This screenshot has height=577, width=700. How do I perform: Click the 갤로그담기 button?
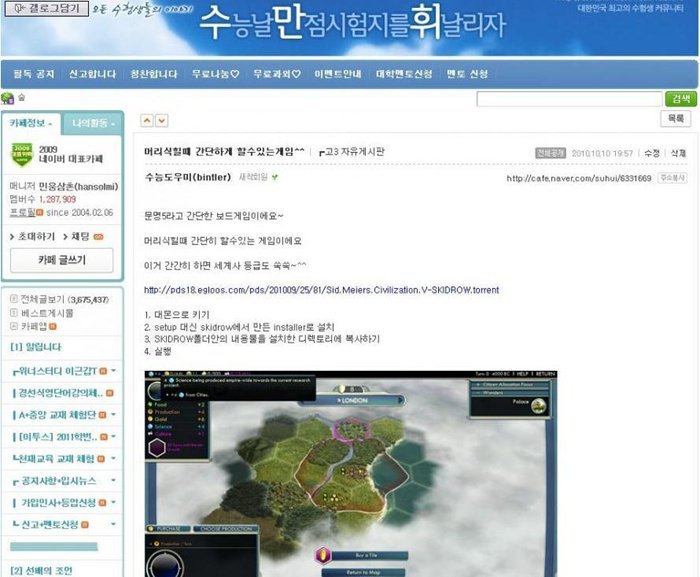click(46, 8)
